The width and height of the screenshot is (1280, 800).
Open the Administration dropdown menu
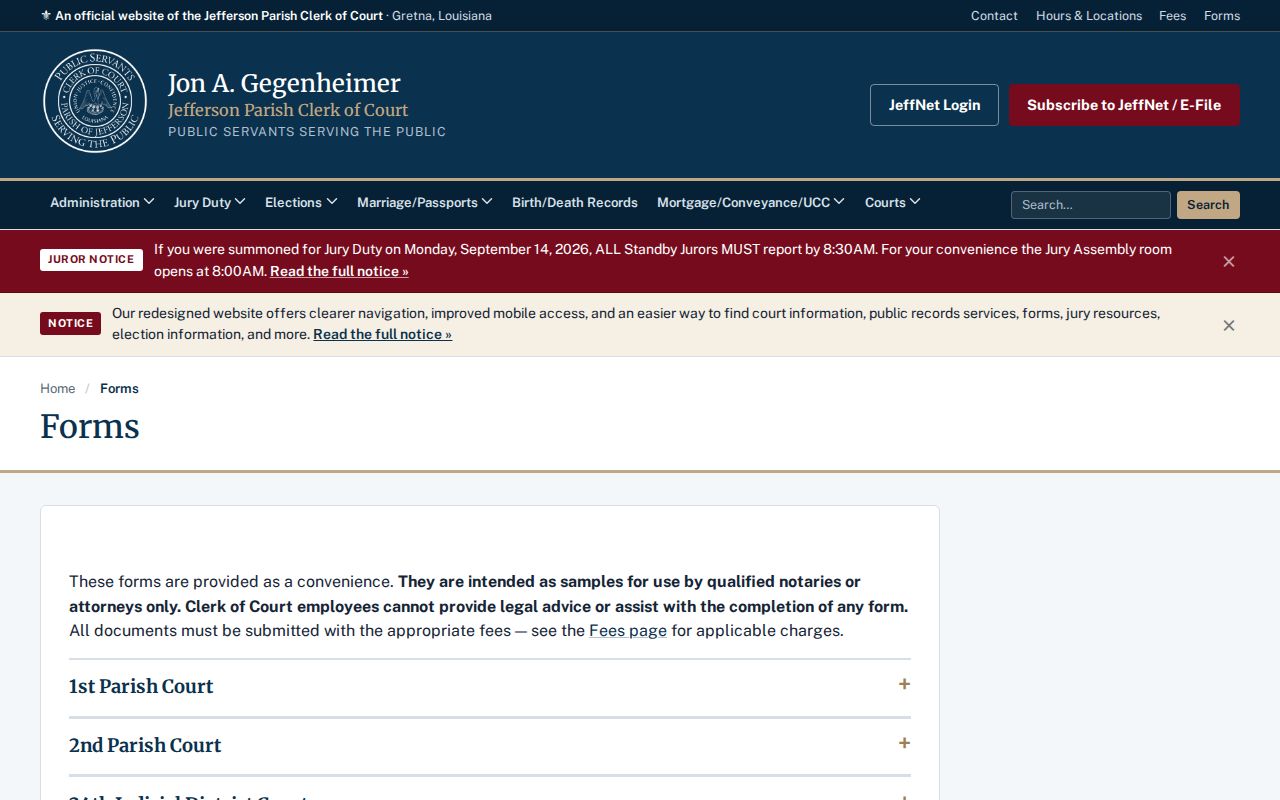click(x=102, y=202)
